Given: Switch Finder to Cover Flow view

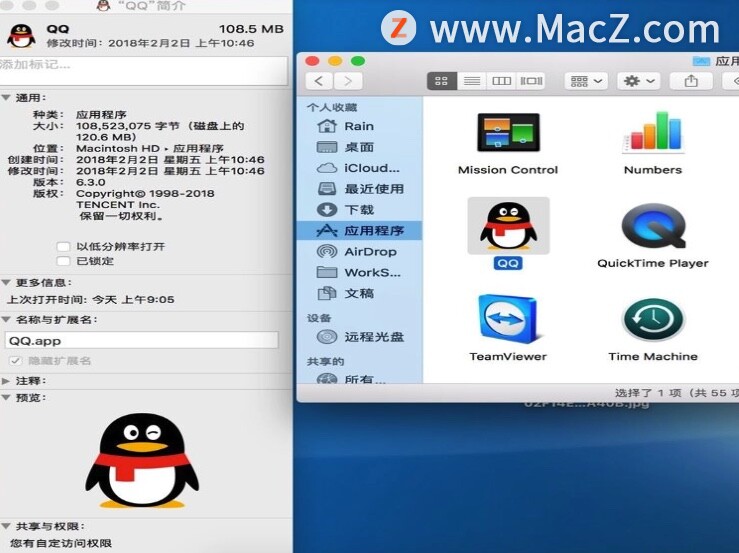Looking at the screenshot, I should coord(531,81).
